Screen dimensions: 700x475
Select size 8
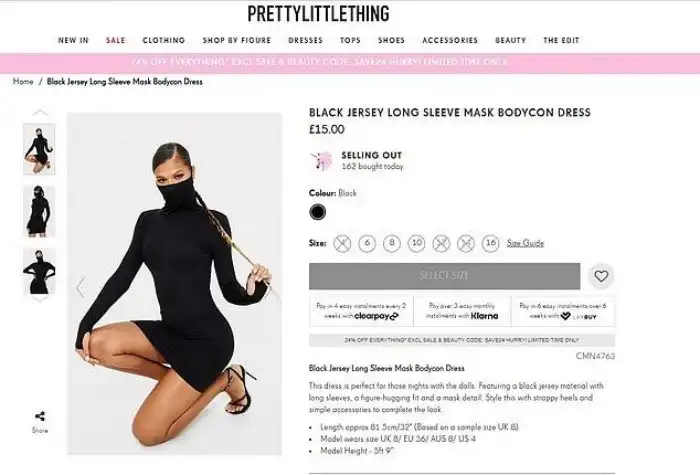tap(392, 243)
